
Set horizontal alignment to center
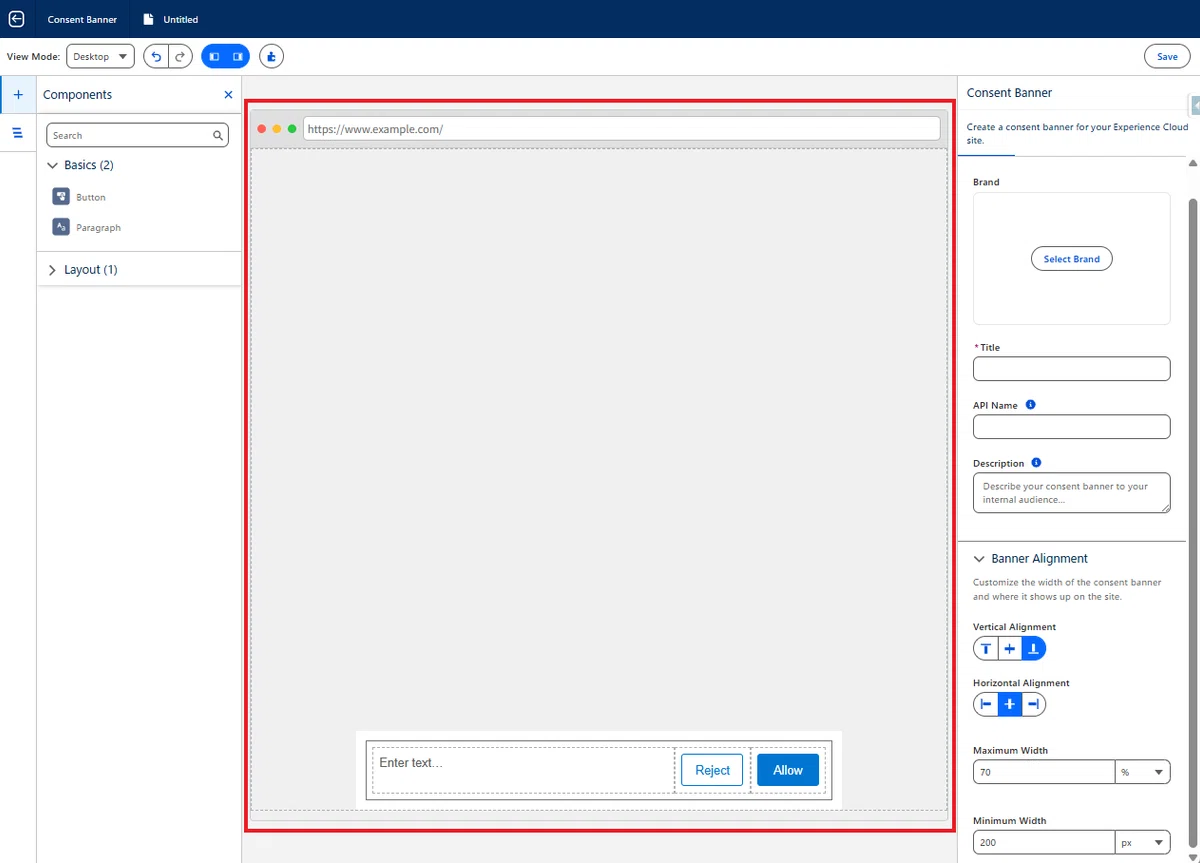coord(1010,705)
